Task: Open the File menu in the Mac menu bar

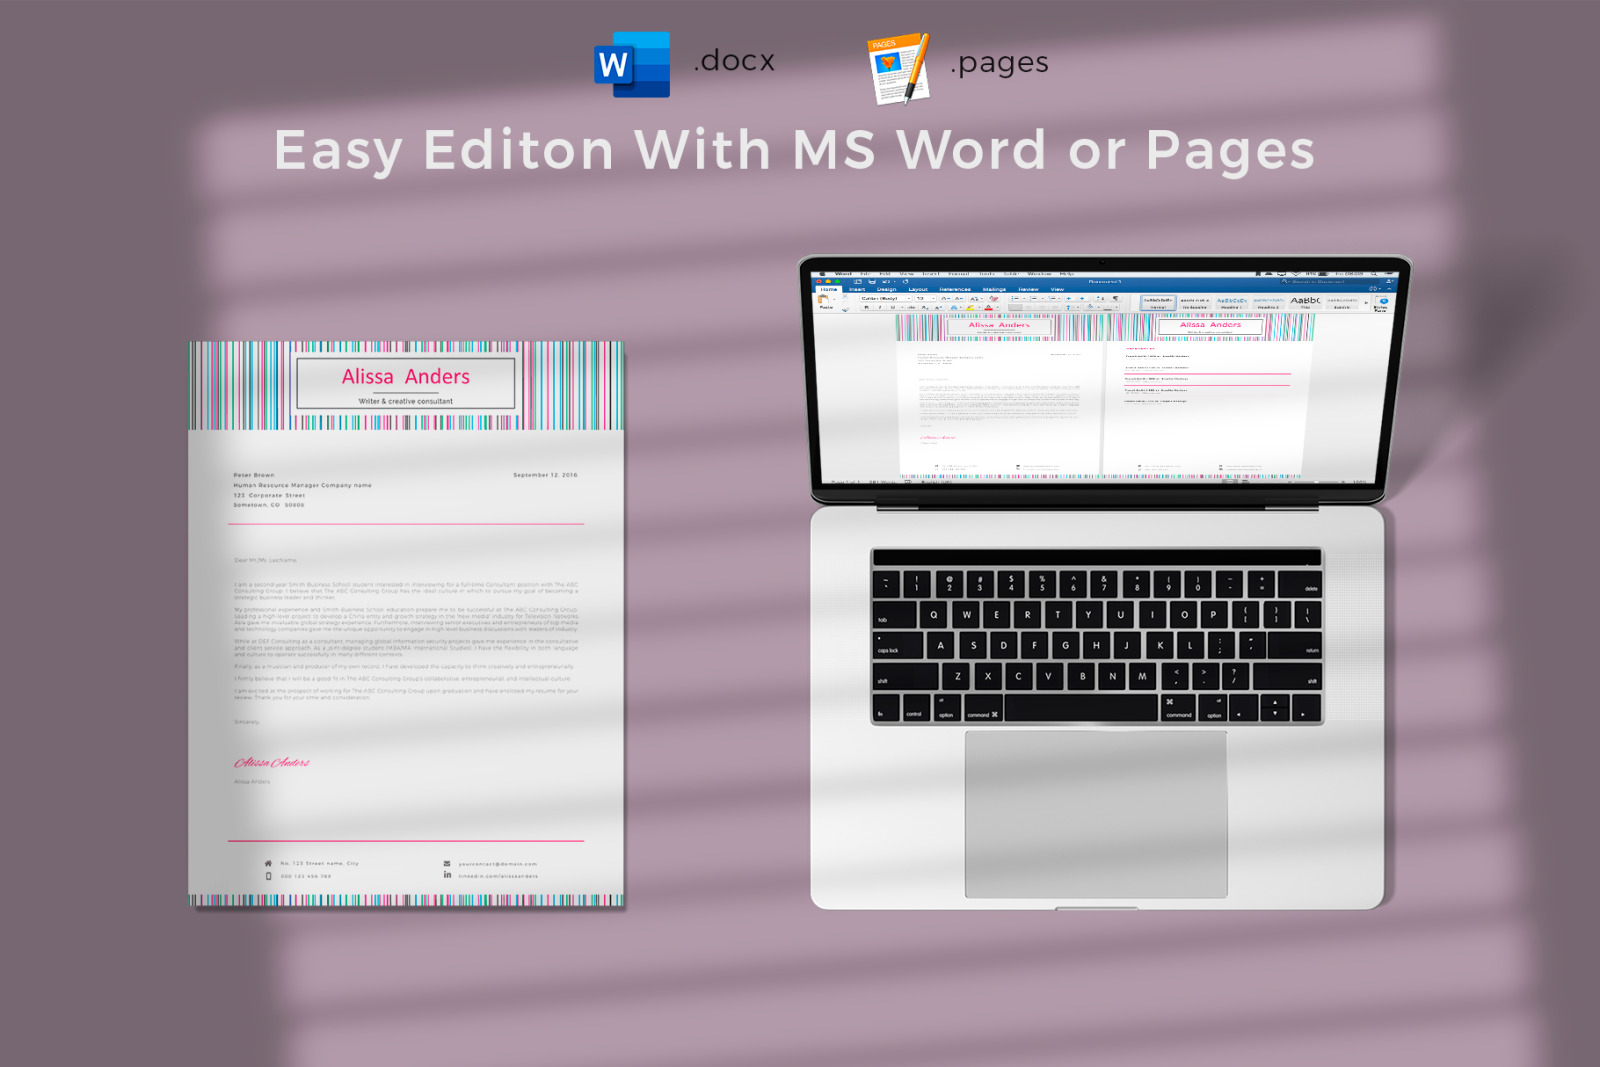Action: click(x=865, y=274)
